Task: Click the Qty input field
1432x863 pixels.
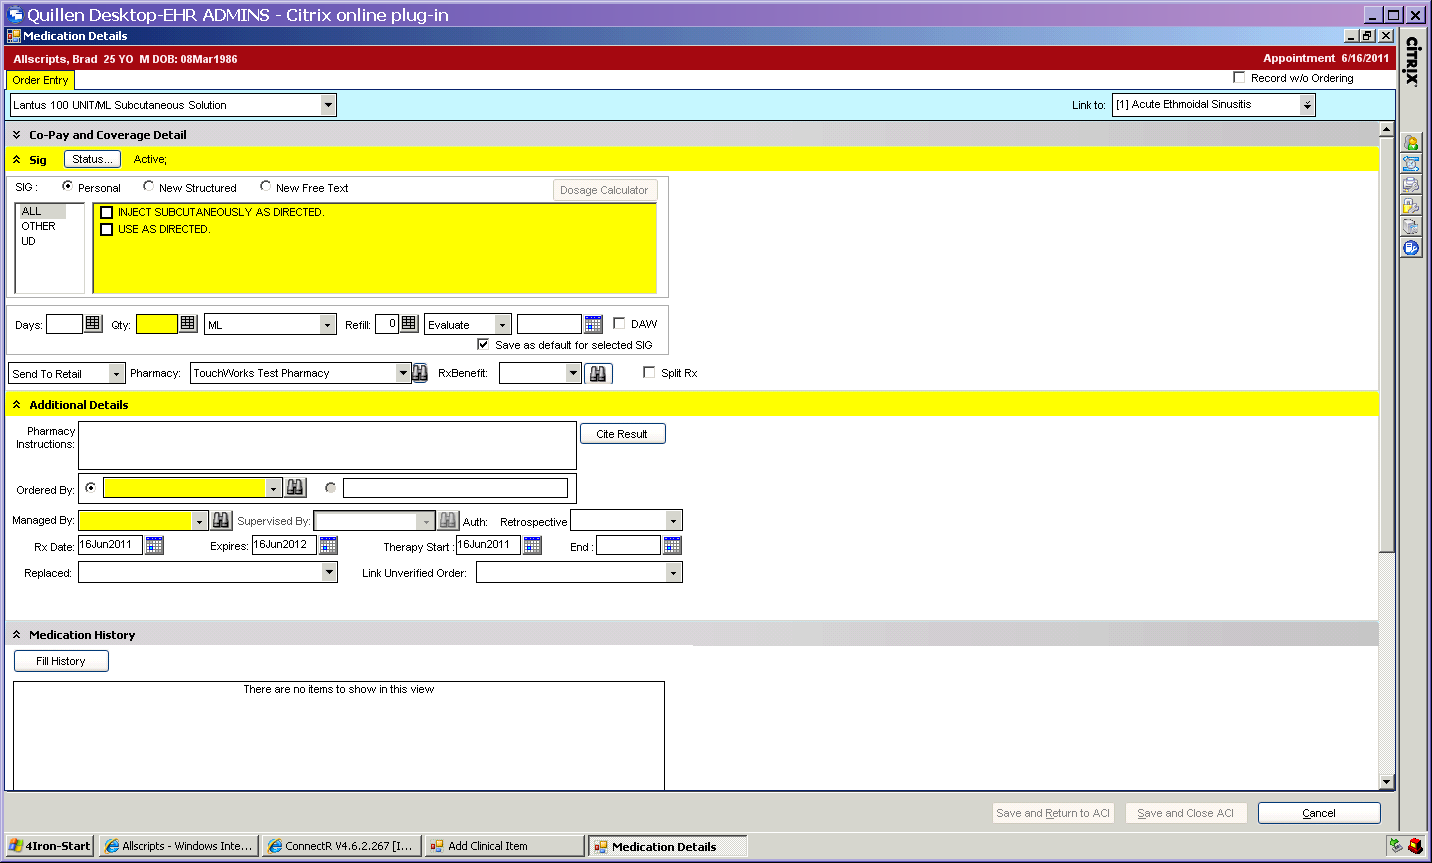Action: [x=156, y=323]
